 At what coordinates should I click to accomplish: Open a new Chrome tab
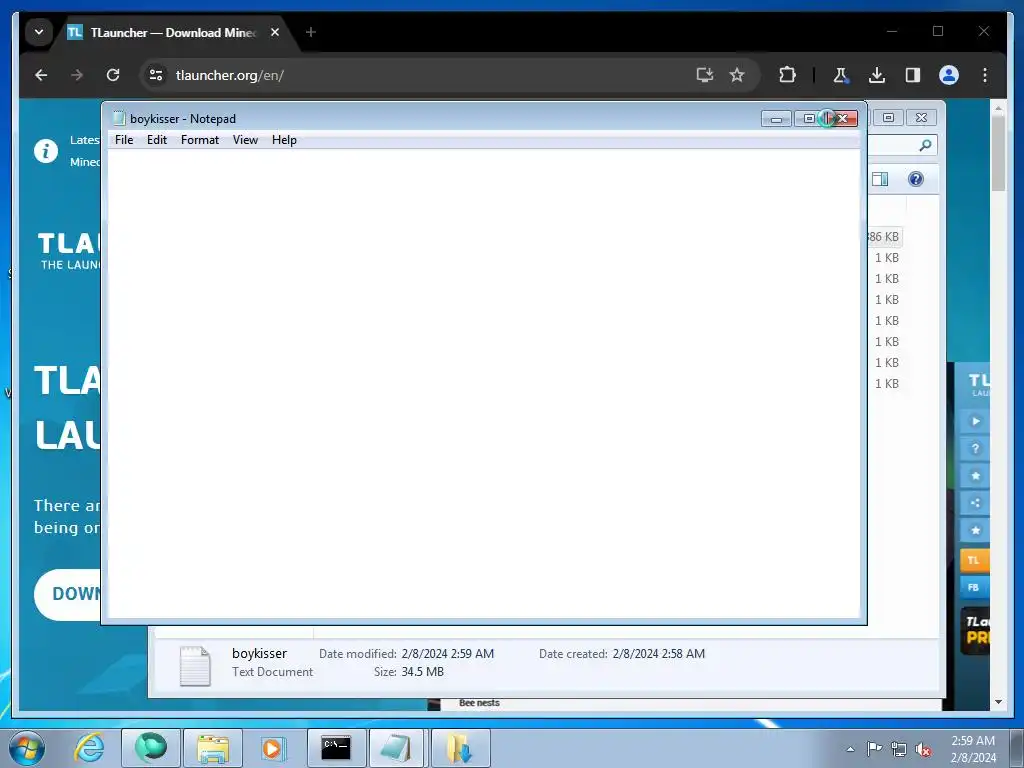[x=311, y=32]
